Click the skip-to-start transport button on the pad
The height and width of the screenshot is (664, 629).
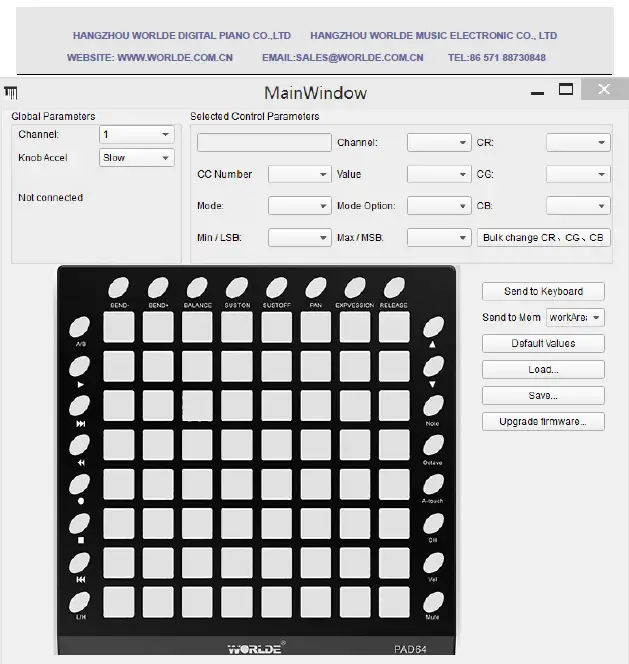click(79, 563)
